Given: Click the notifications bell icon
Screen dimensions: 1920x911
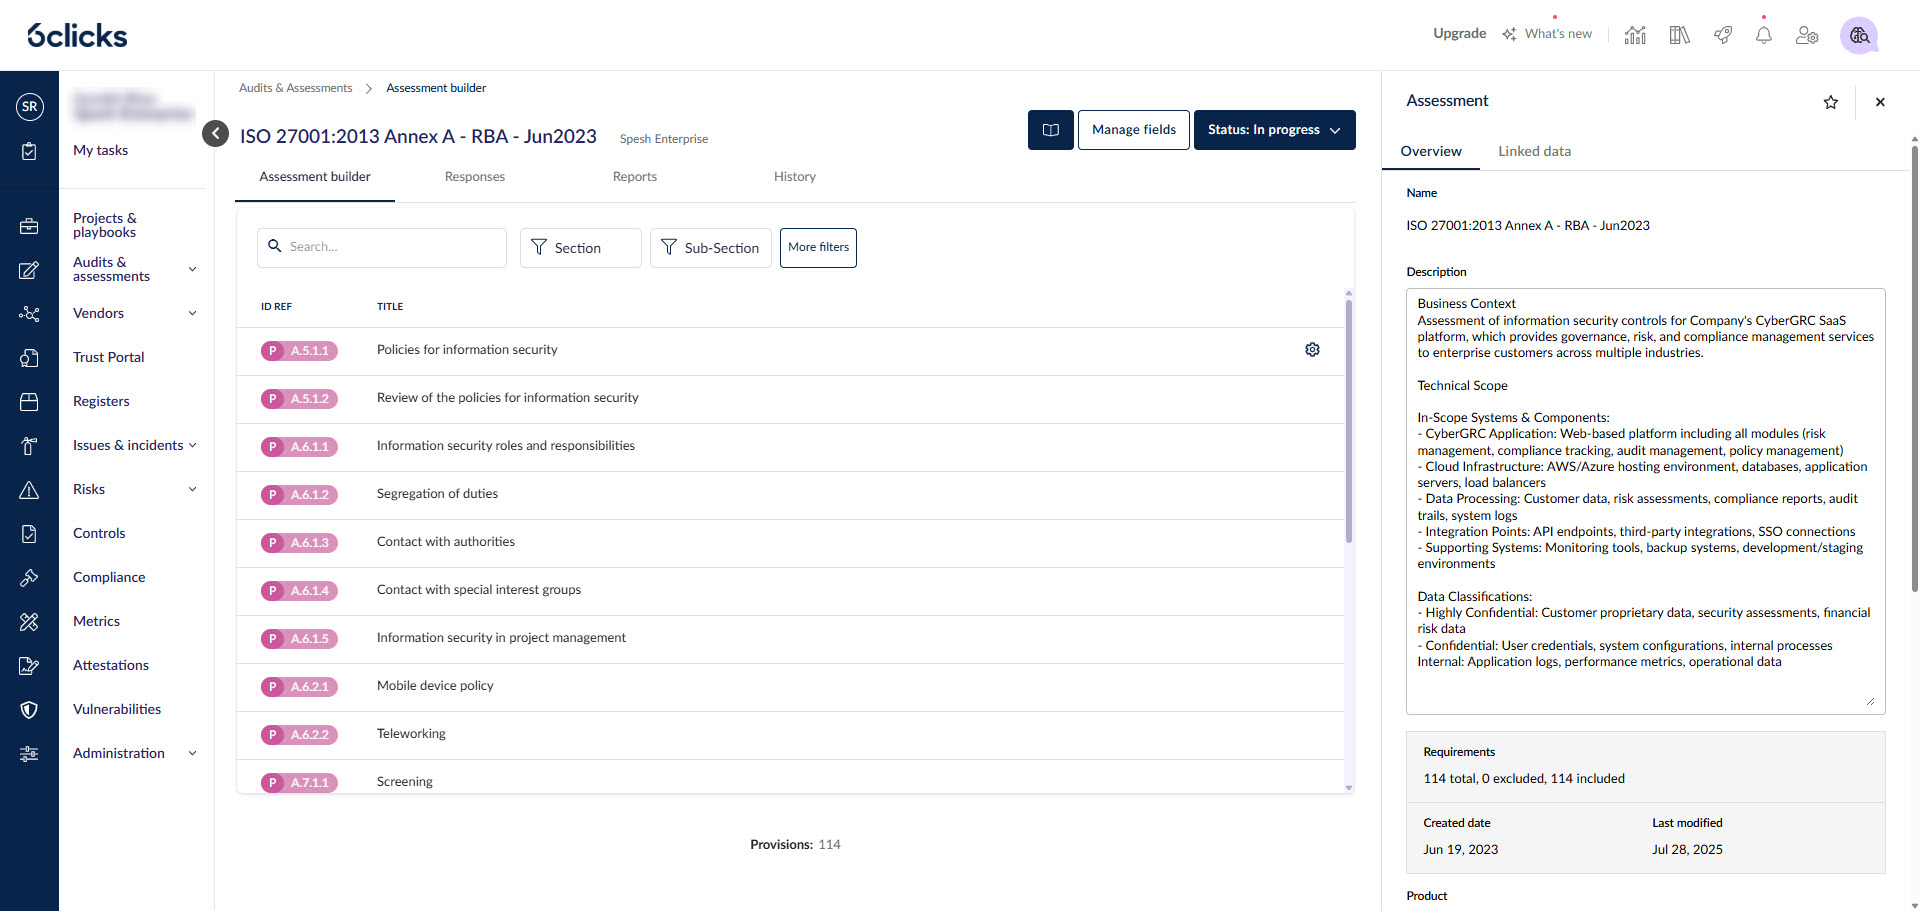Looking at the screenshot, I should tap(1763, 35).
